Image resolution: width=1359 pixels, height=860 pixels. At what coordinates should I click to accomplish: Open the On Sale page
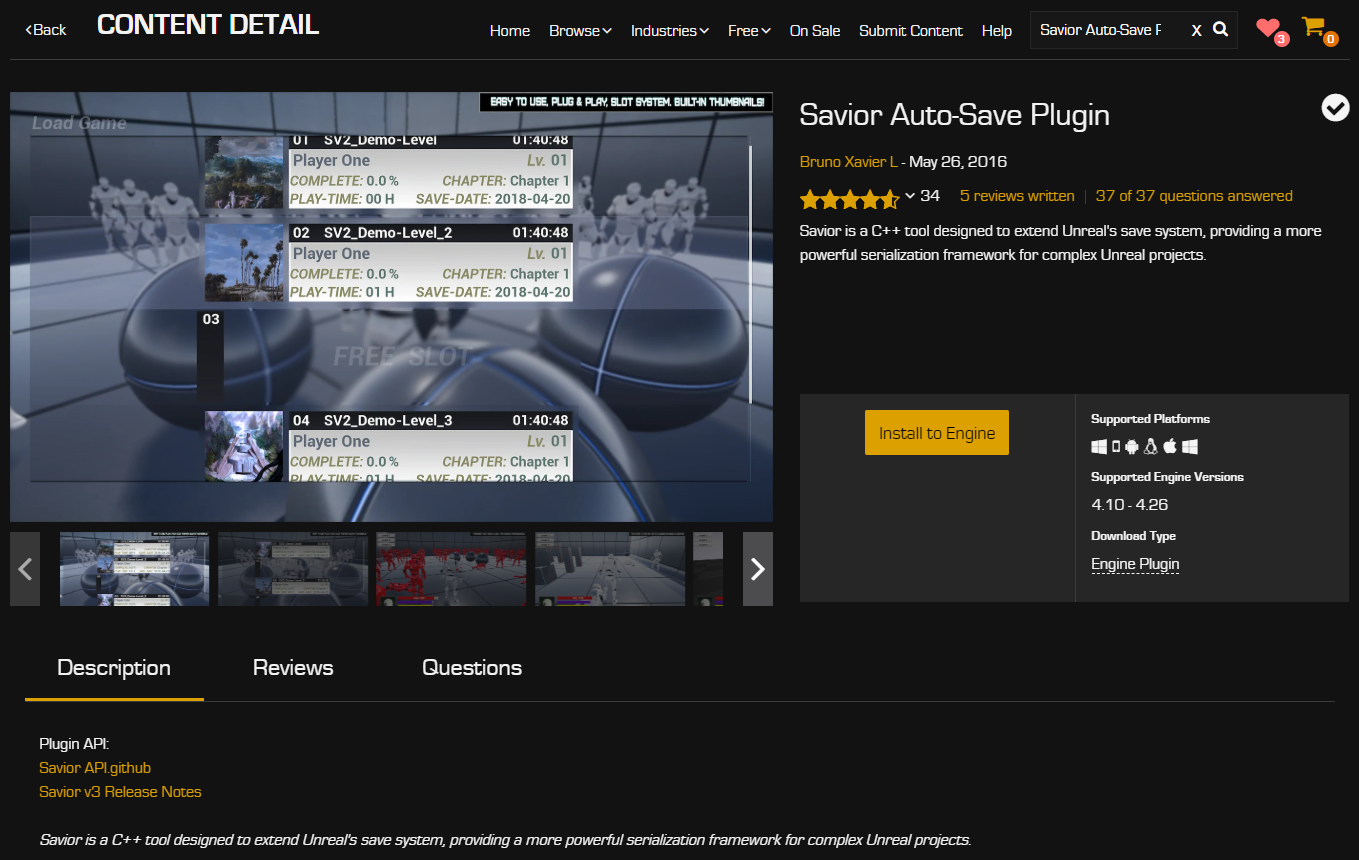pyautogui.click(x=815, y=31)
